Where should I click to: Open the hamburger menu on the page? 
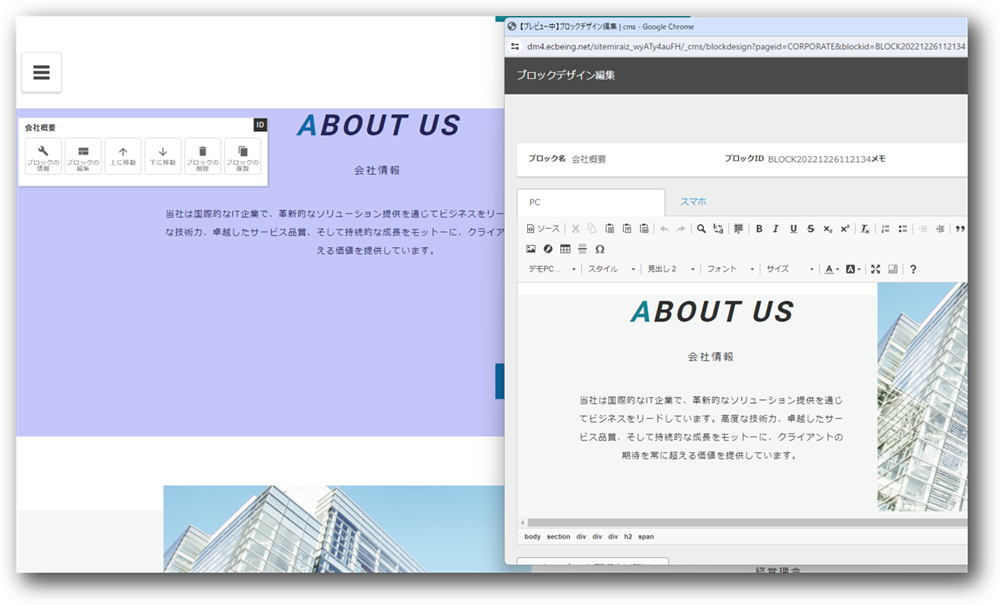(x=41, y=72)
